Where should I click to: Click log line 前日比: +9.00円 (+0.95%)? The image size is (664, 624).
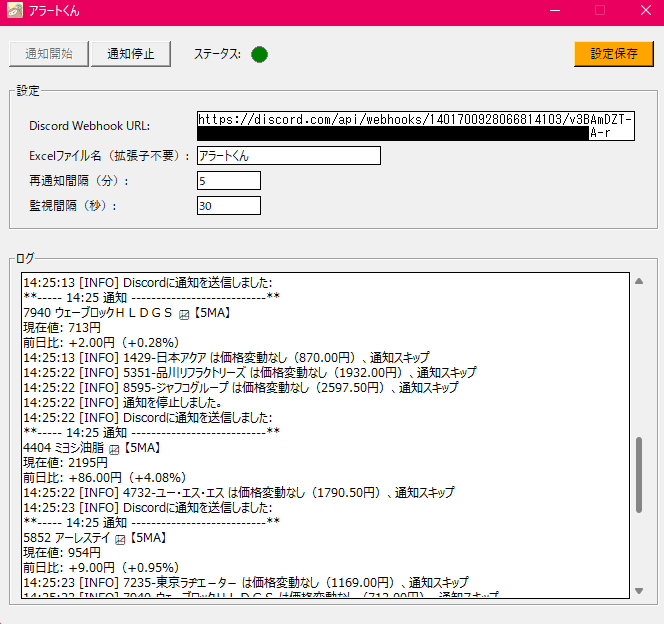(x=102, y=568)
